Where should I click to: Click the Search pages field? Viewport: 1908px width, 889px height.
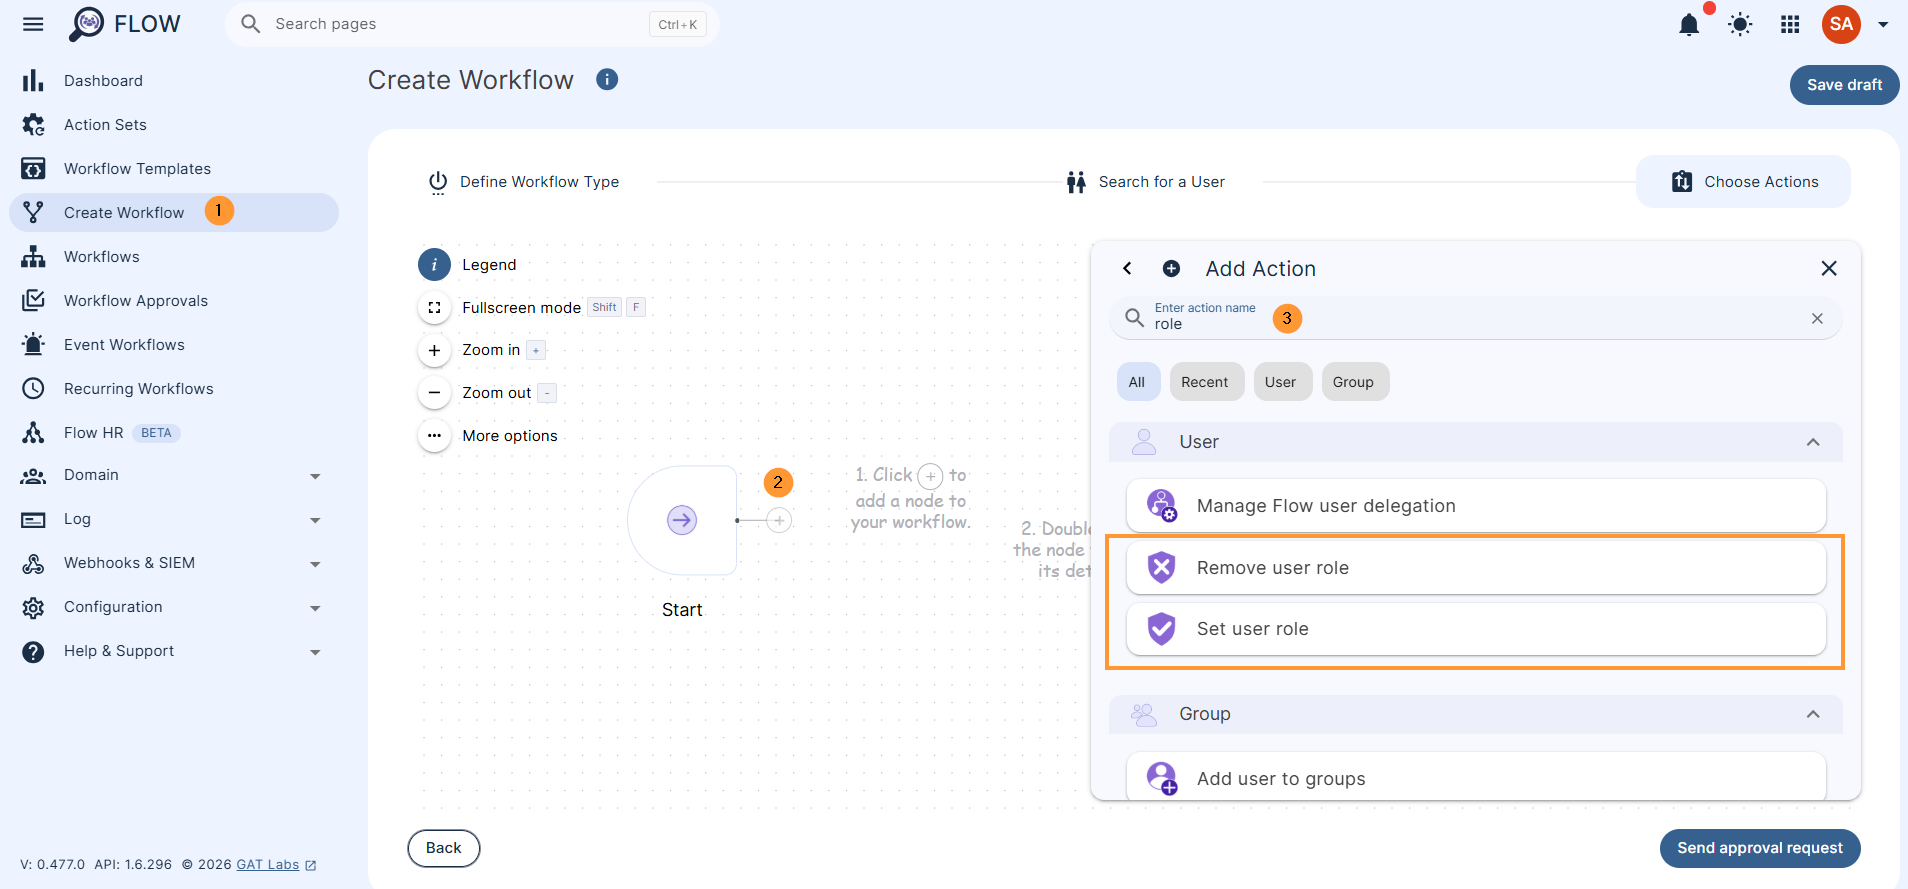pyautogui.click(x=472, y=24)
